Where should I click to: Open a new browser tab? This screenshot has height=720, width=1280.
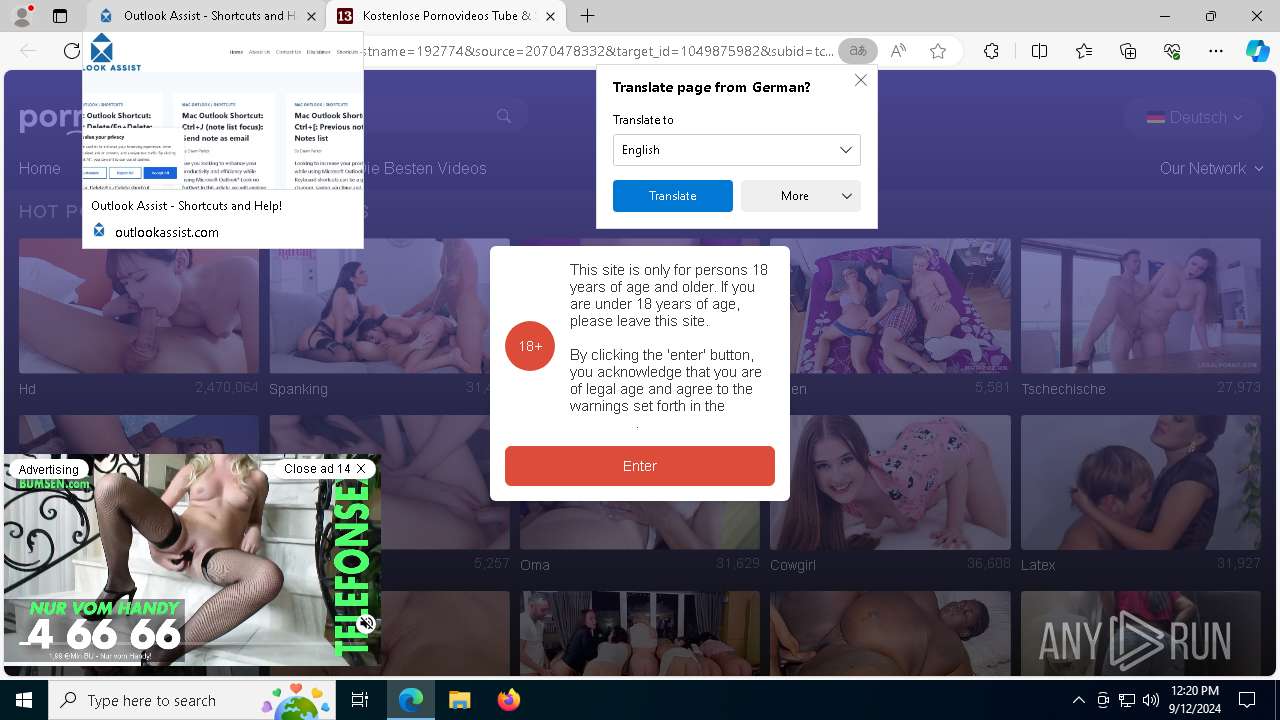point(588,16)
